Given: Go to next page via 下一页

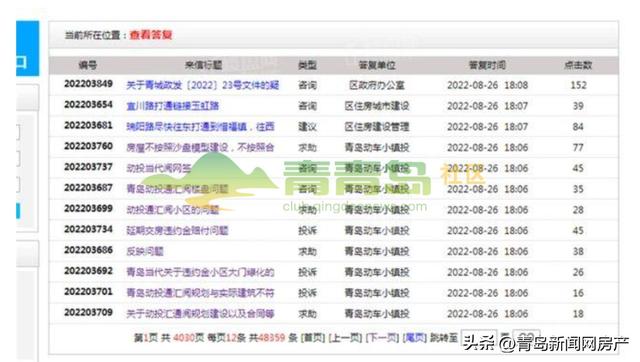Looking at the screenshot, I should [x=382, y=338].
